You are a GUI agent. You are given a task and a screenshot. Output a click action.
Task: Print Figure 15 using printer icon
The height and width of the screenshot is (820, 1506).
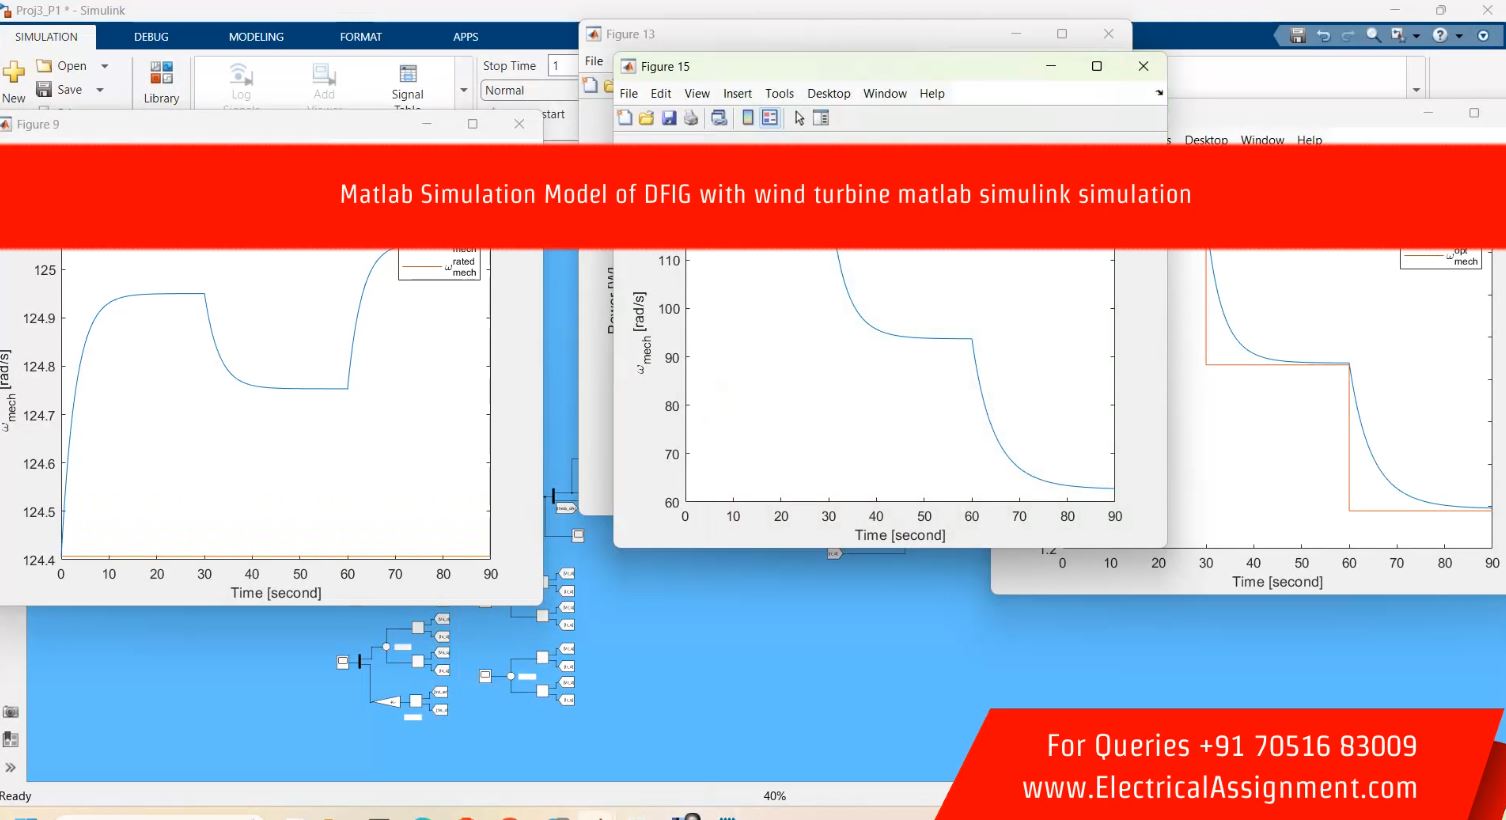tap(691, 118)
